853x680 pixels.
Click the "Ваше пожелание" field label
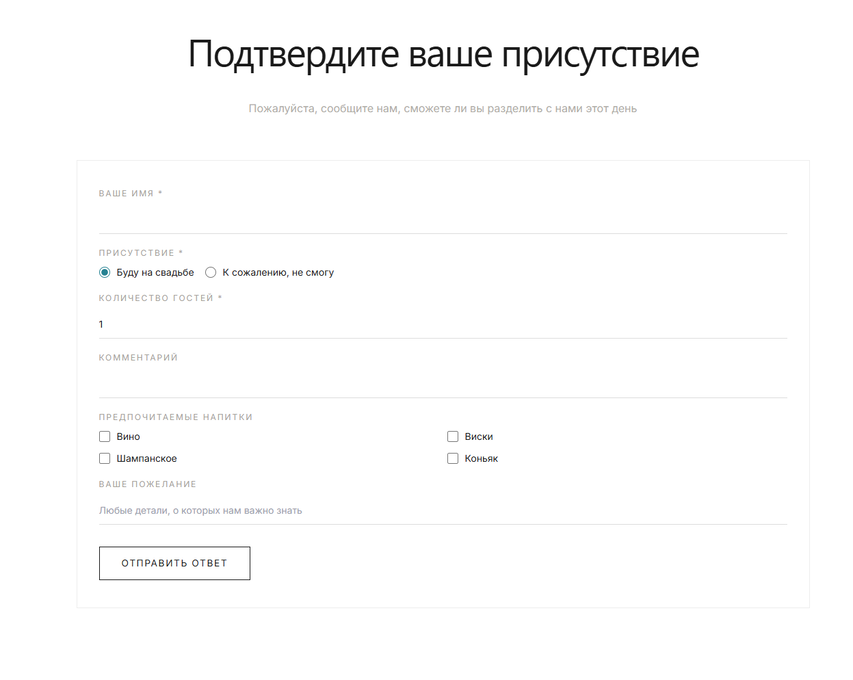pos(147,484)
